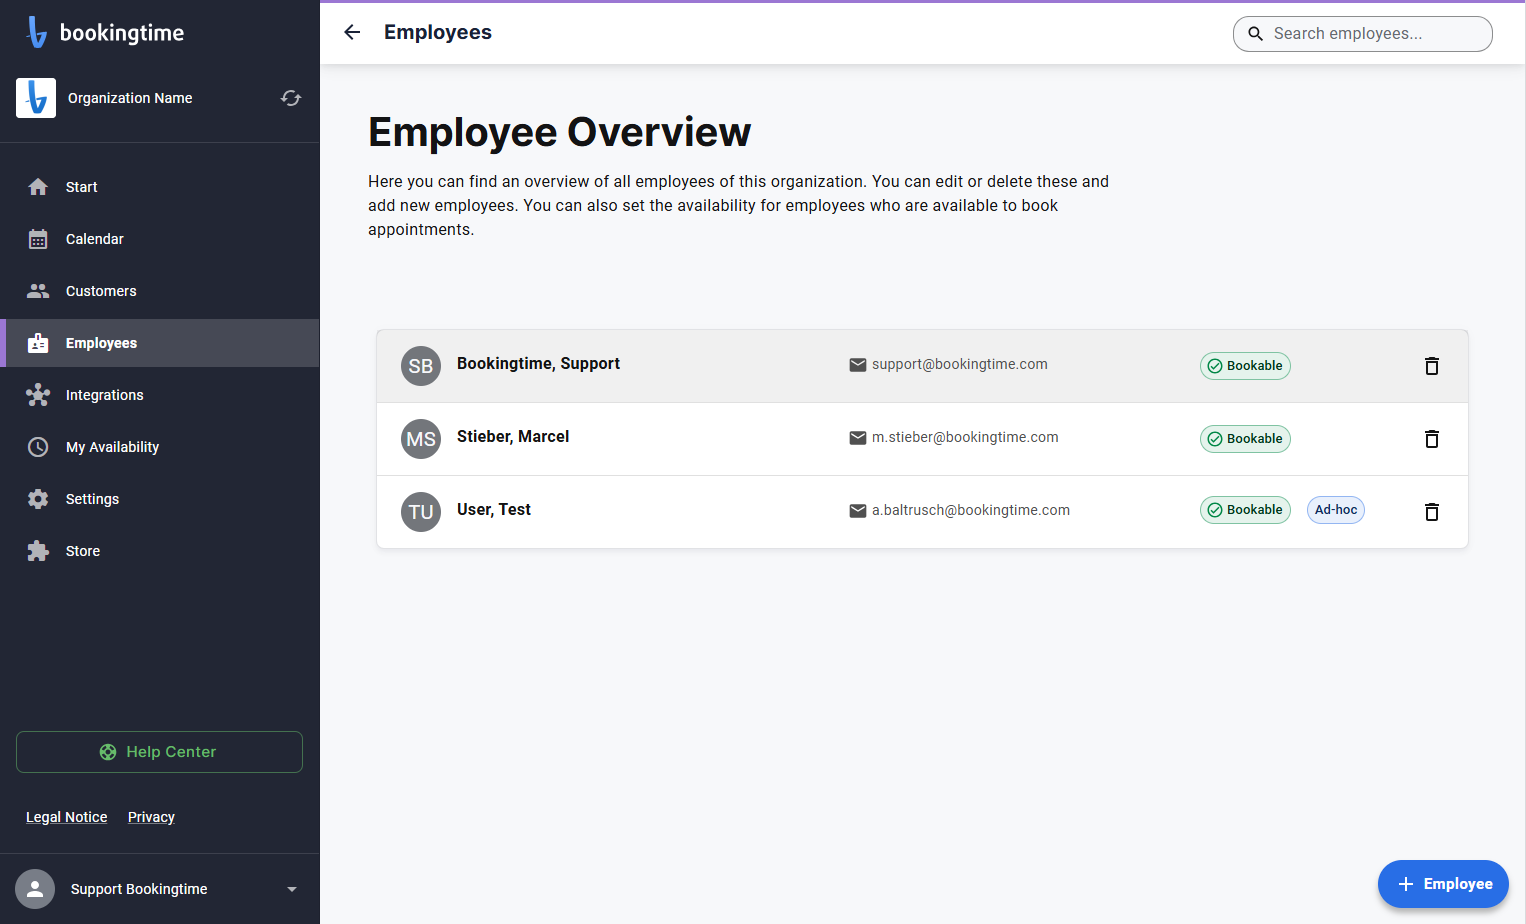Open the My Availability page
The image size is (1526, 924).
coord(160,447)
